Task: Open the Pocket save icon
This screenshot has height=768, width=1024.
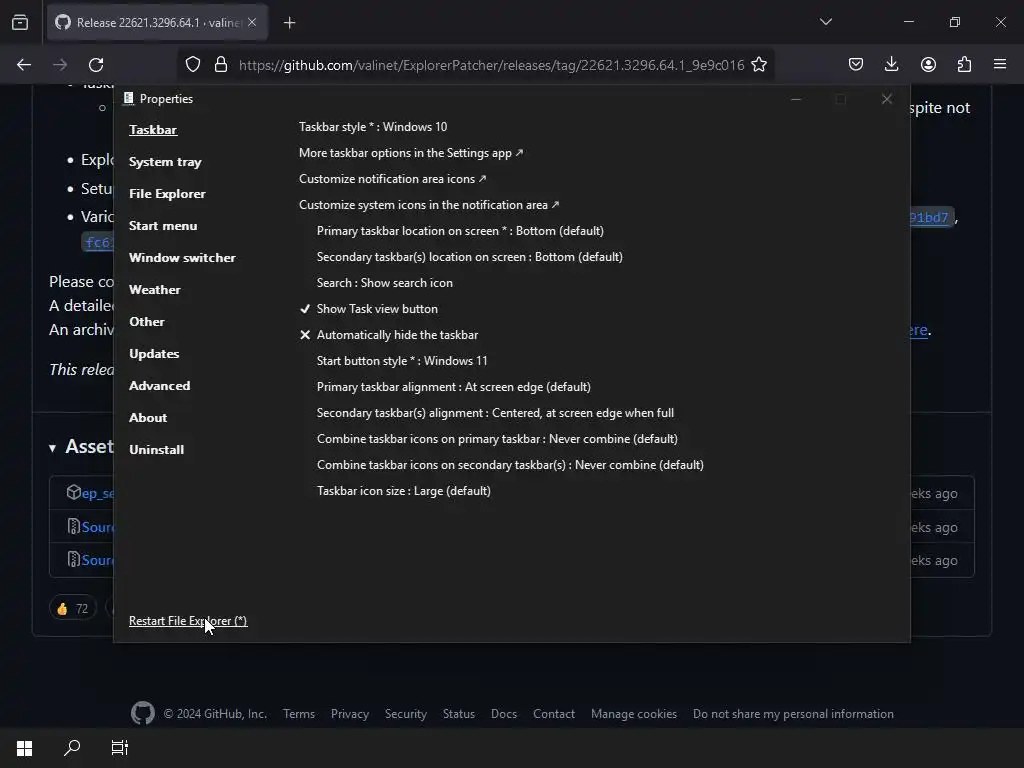Action: tap(856, 65)
